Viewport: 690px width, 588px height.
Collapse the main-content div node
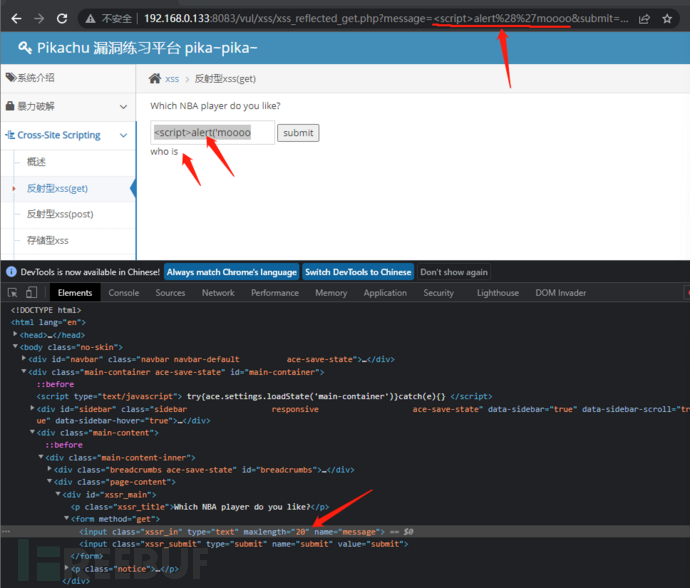click(32, 432)
